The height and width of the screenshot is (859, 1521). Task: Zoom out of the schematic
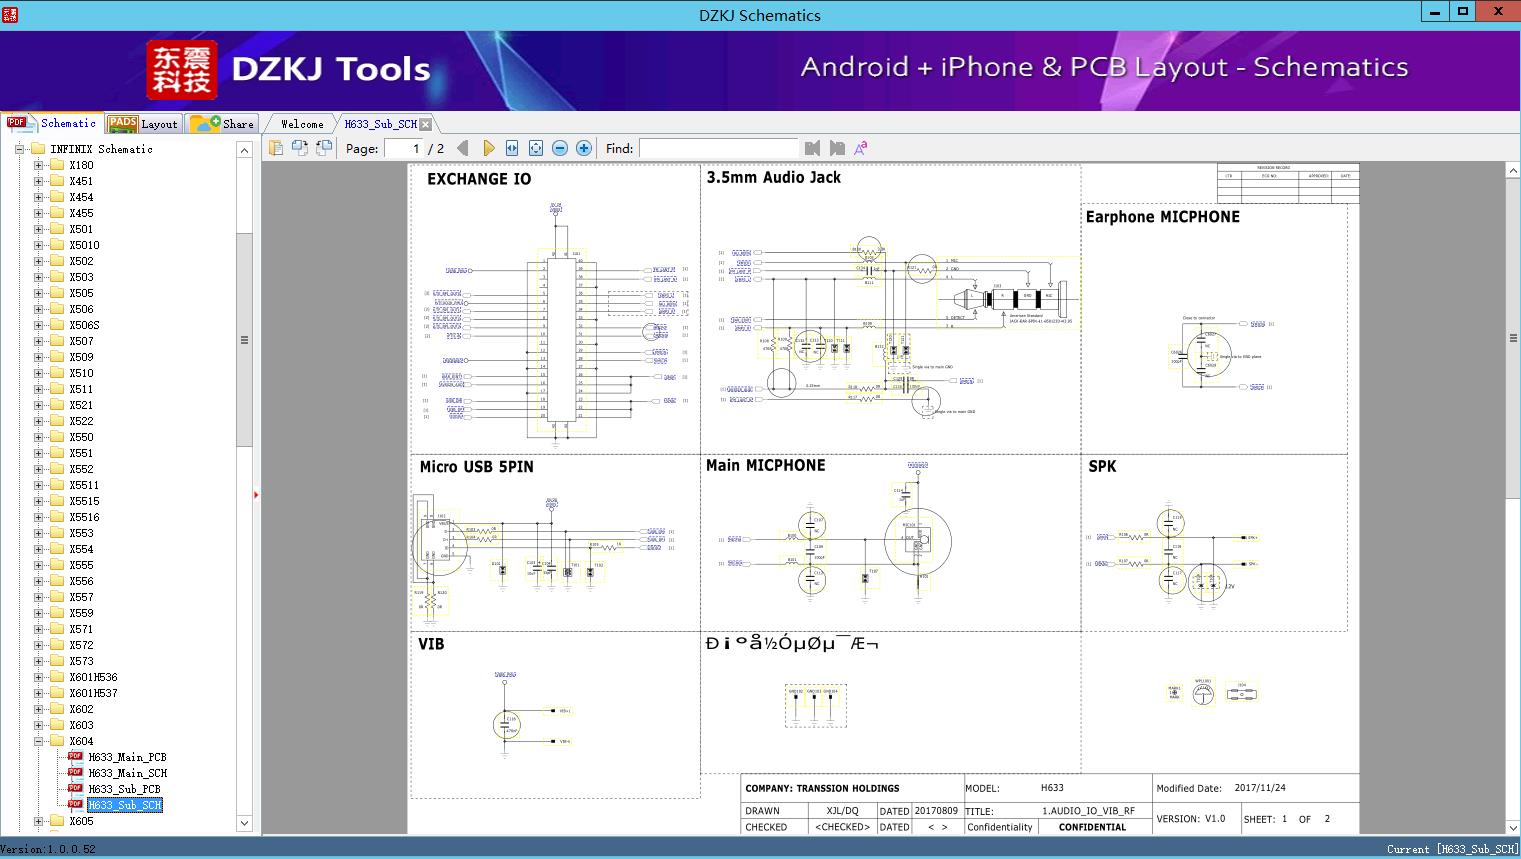pos(560,148)
